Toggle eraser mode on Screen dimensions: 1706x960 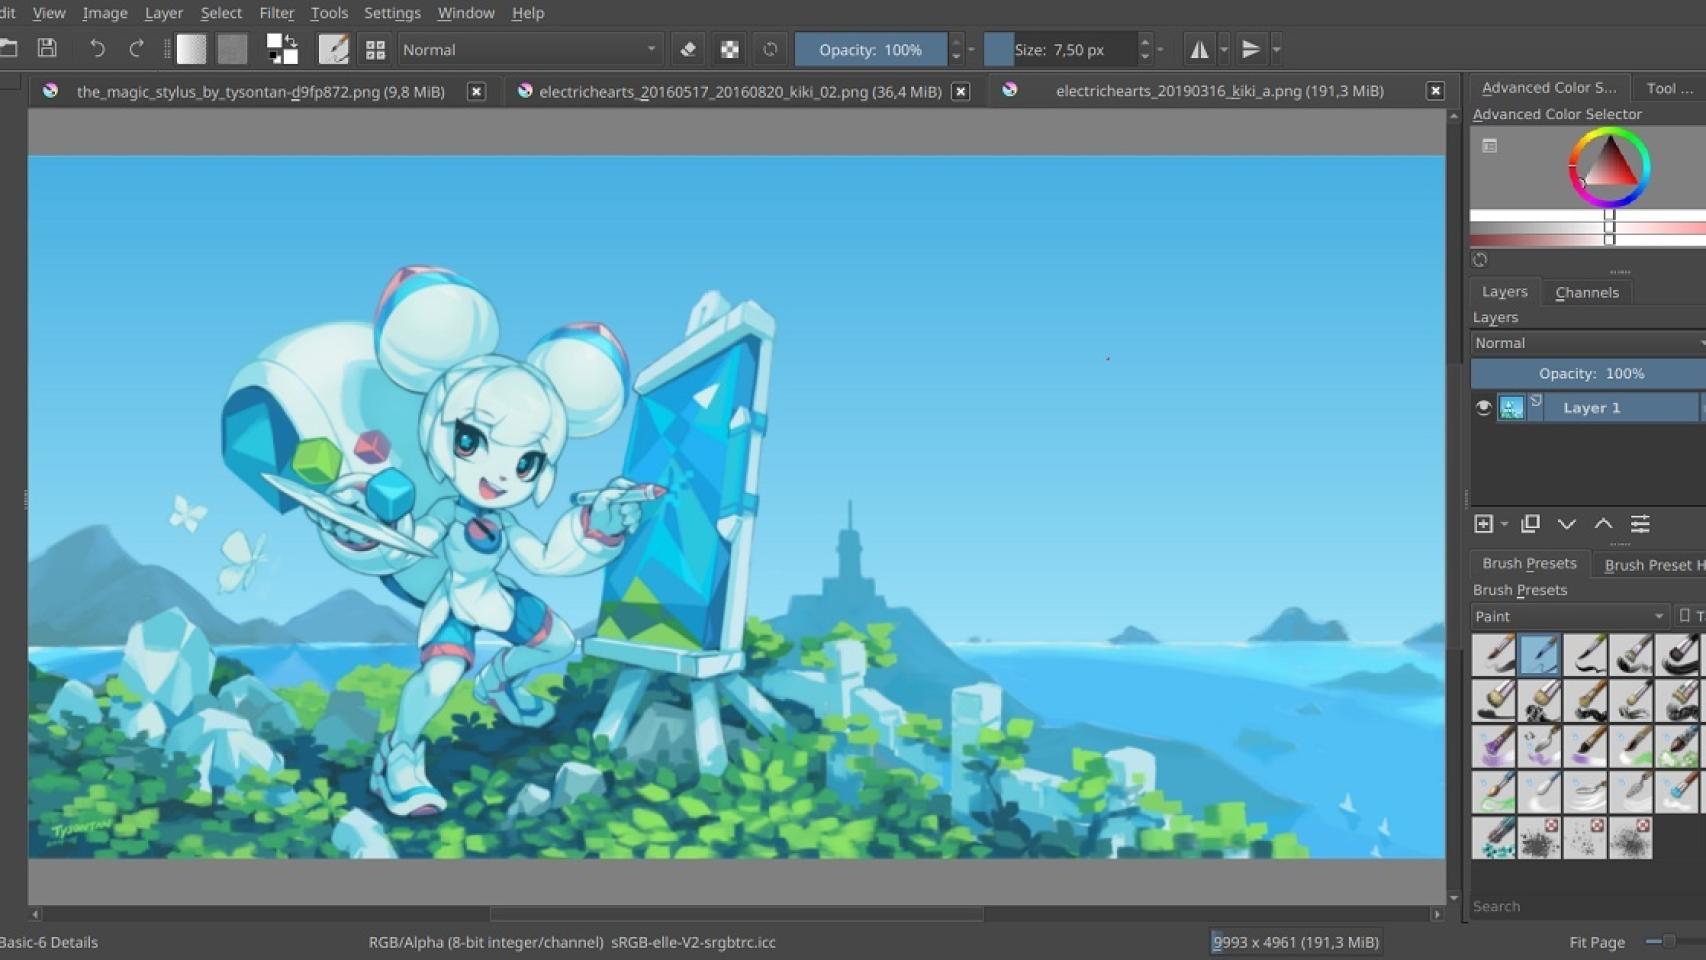tap(688, 49)
